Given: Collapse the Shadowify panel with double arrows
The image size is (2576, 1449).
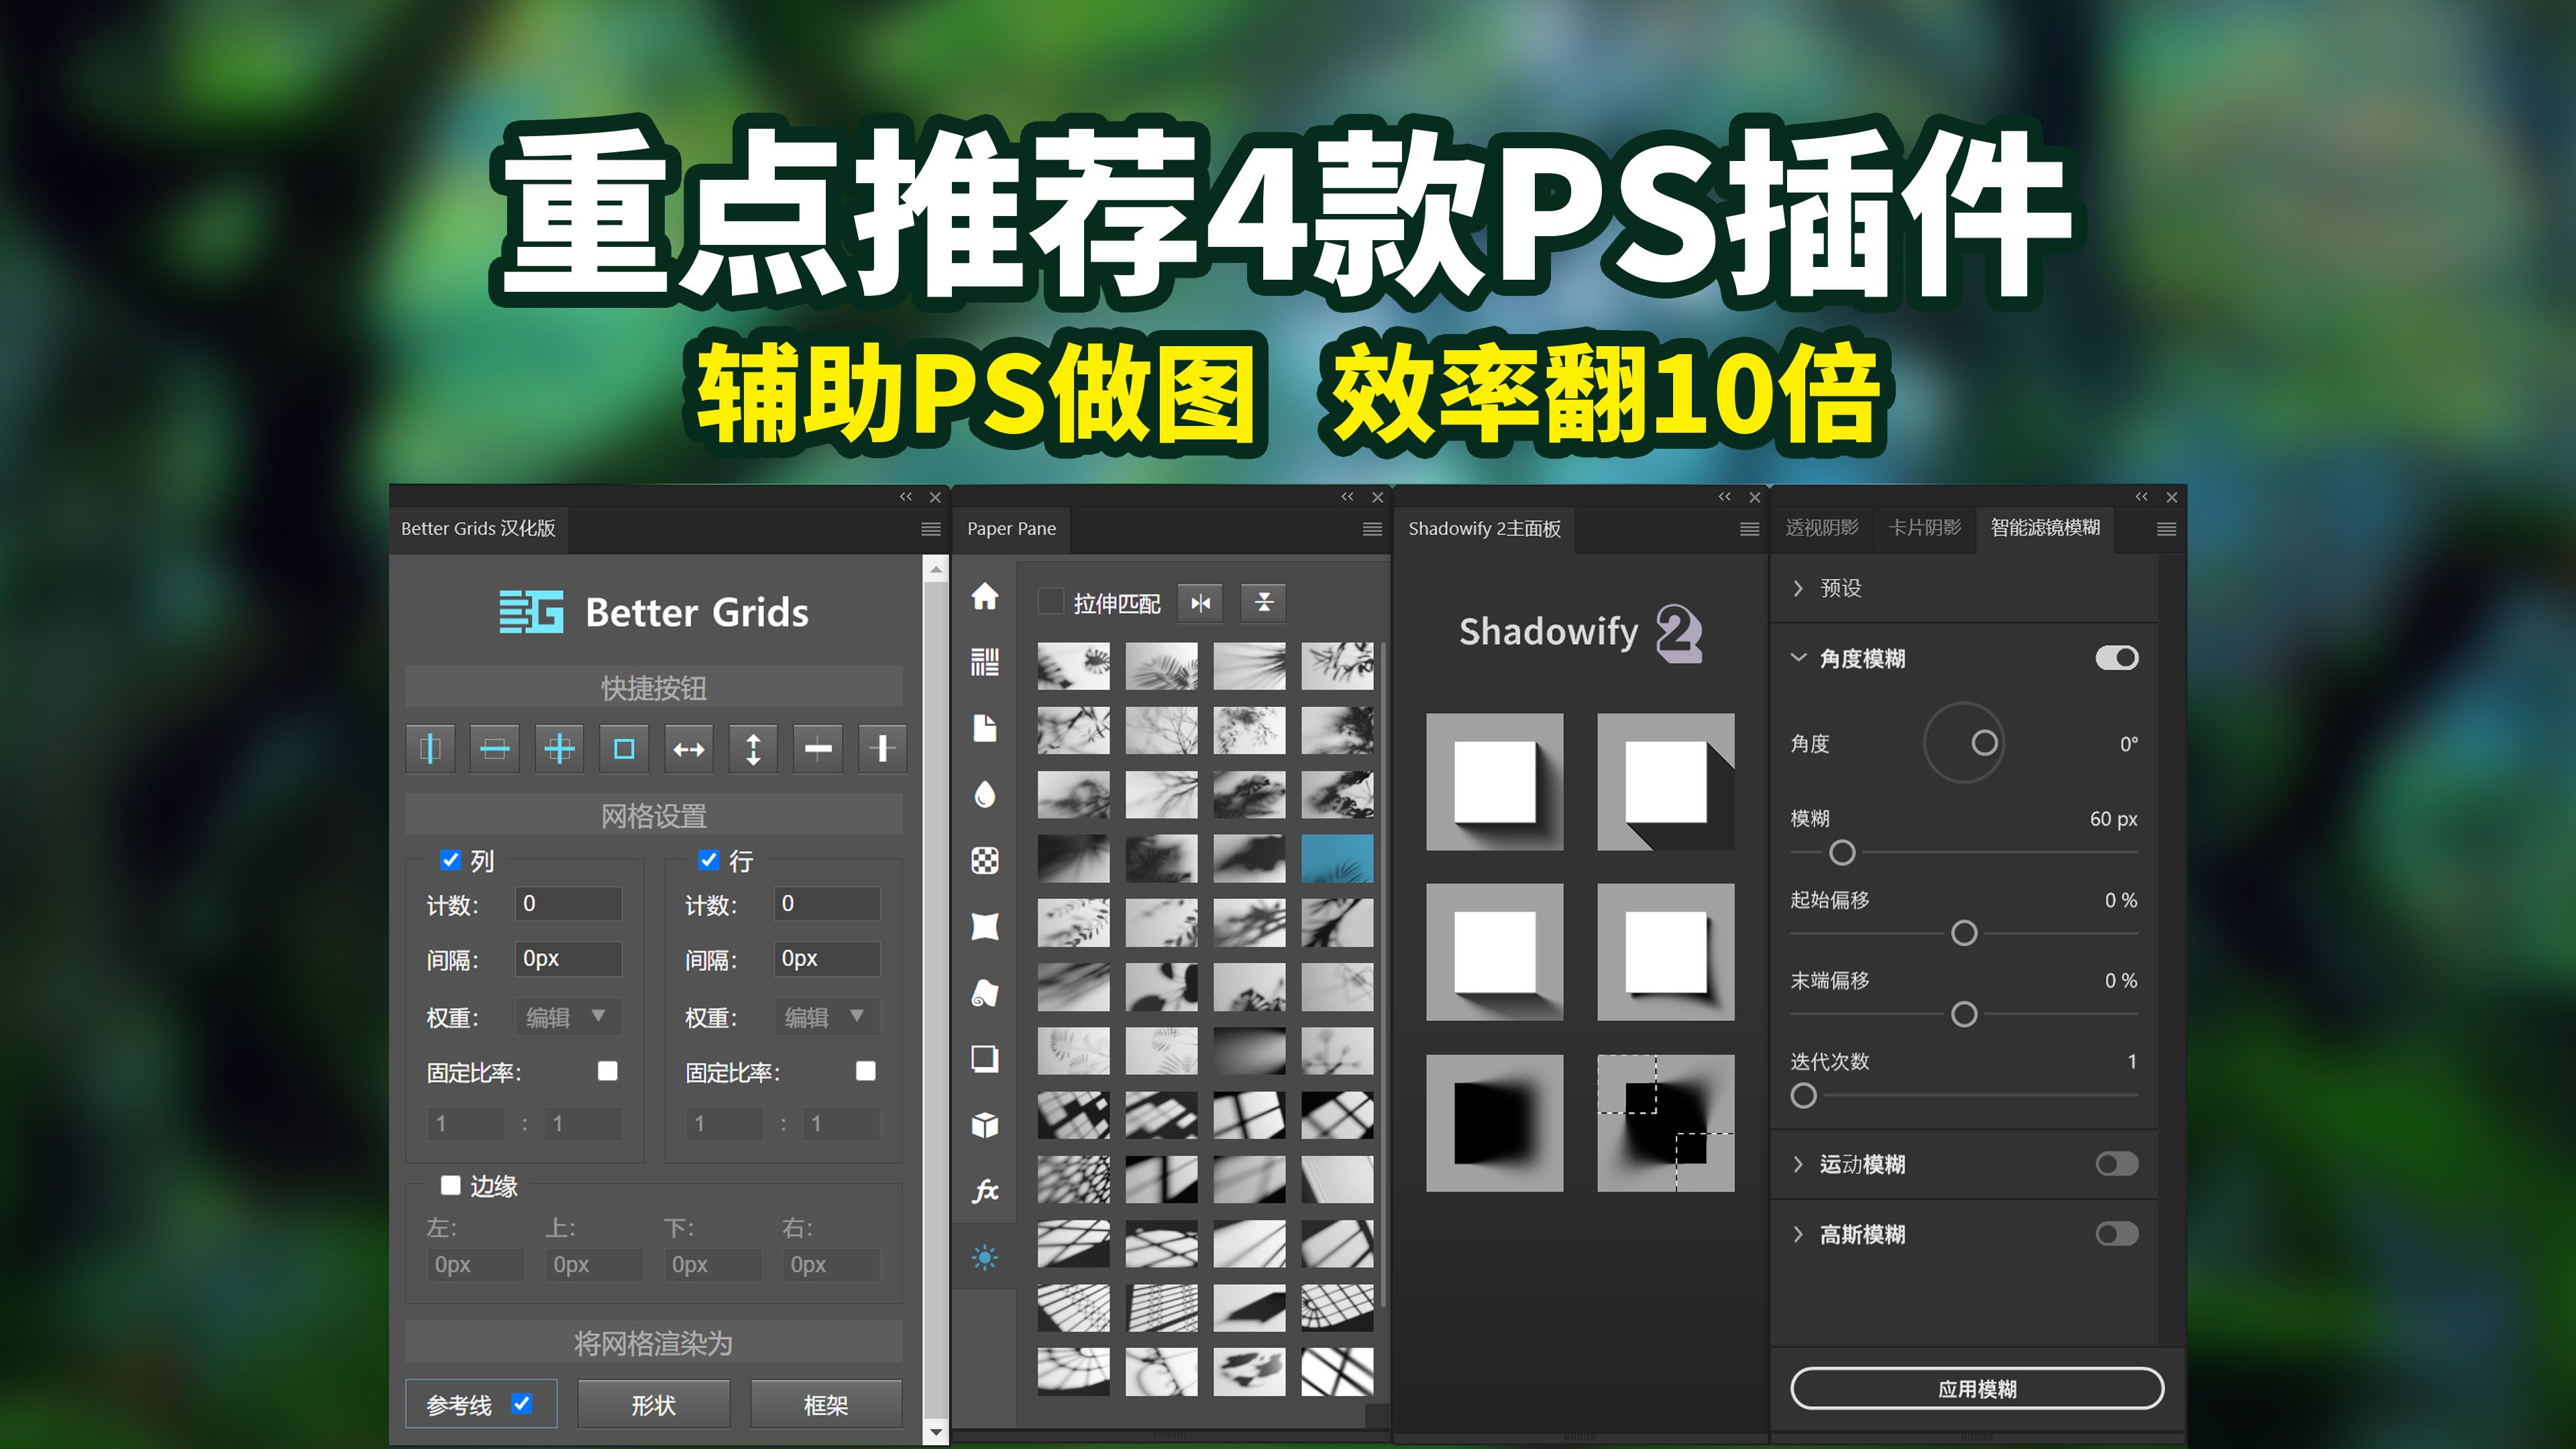Looking at the screenshot, I should pos(1725,497).
